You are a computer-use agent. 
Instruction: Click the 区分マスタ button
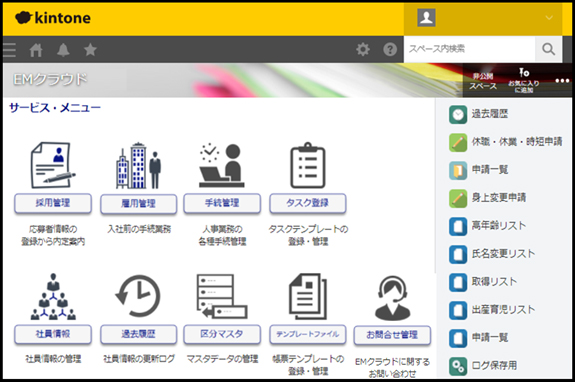click(222, 334)
